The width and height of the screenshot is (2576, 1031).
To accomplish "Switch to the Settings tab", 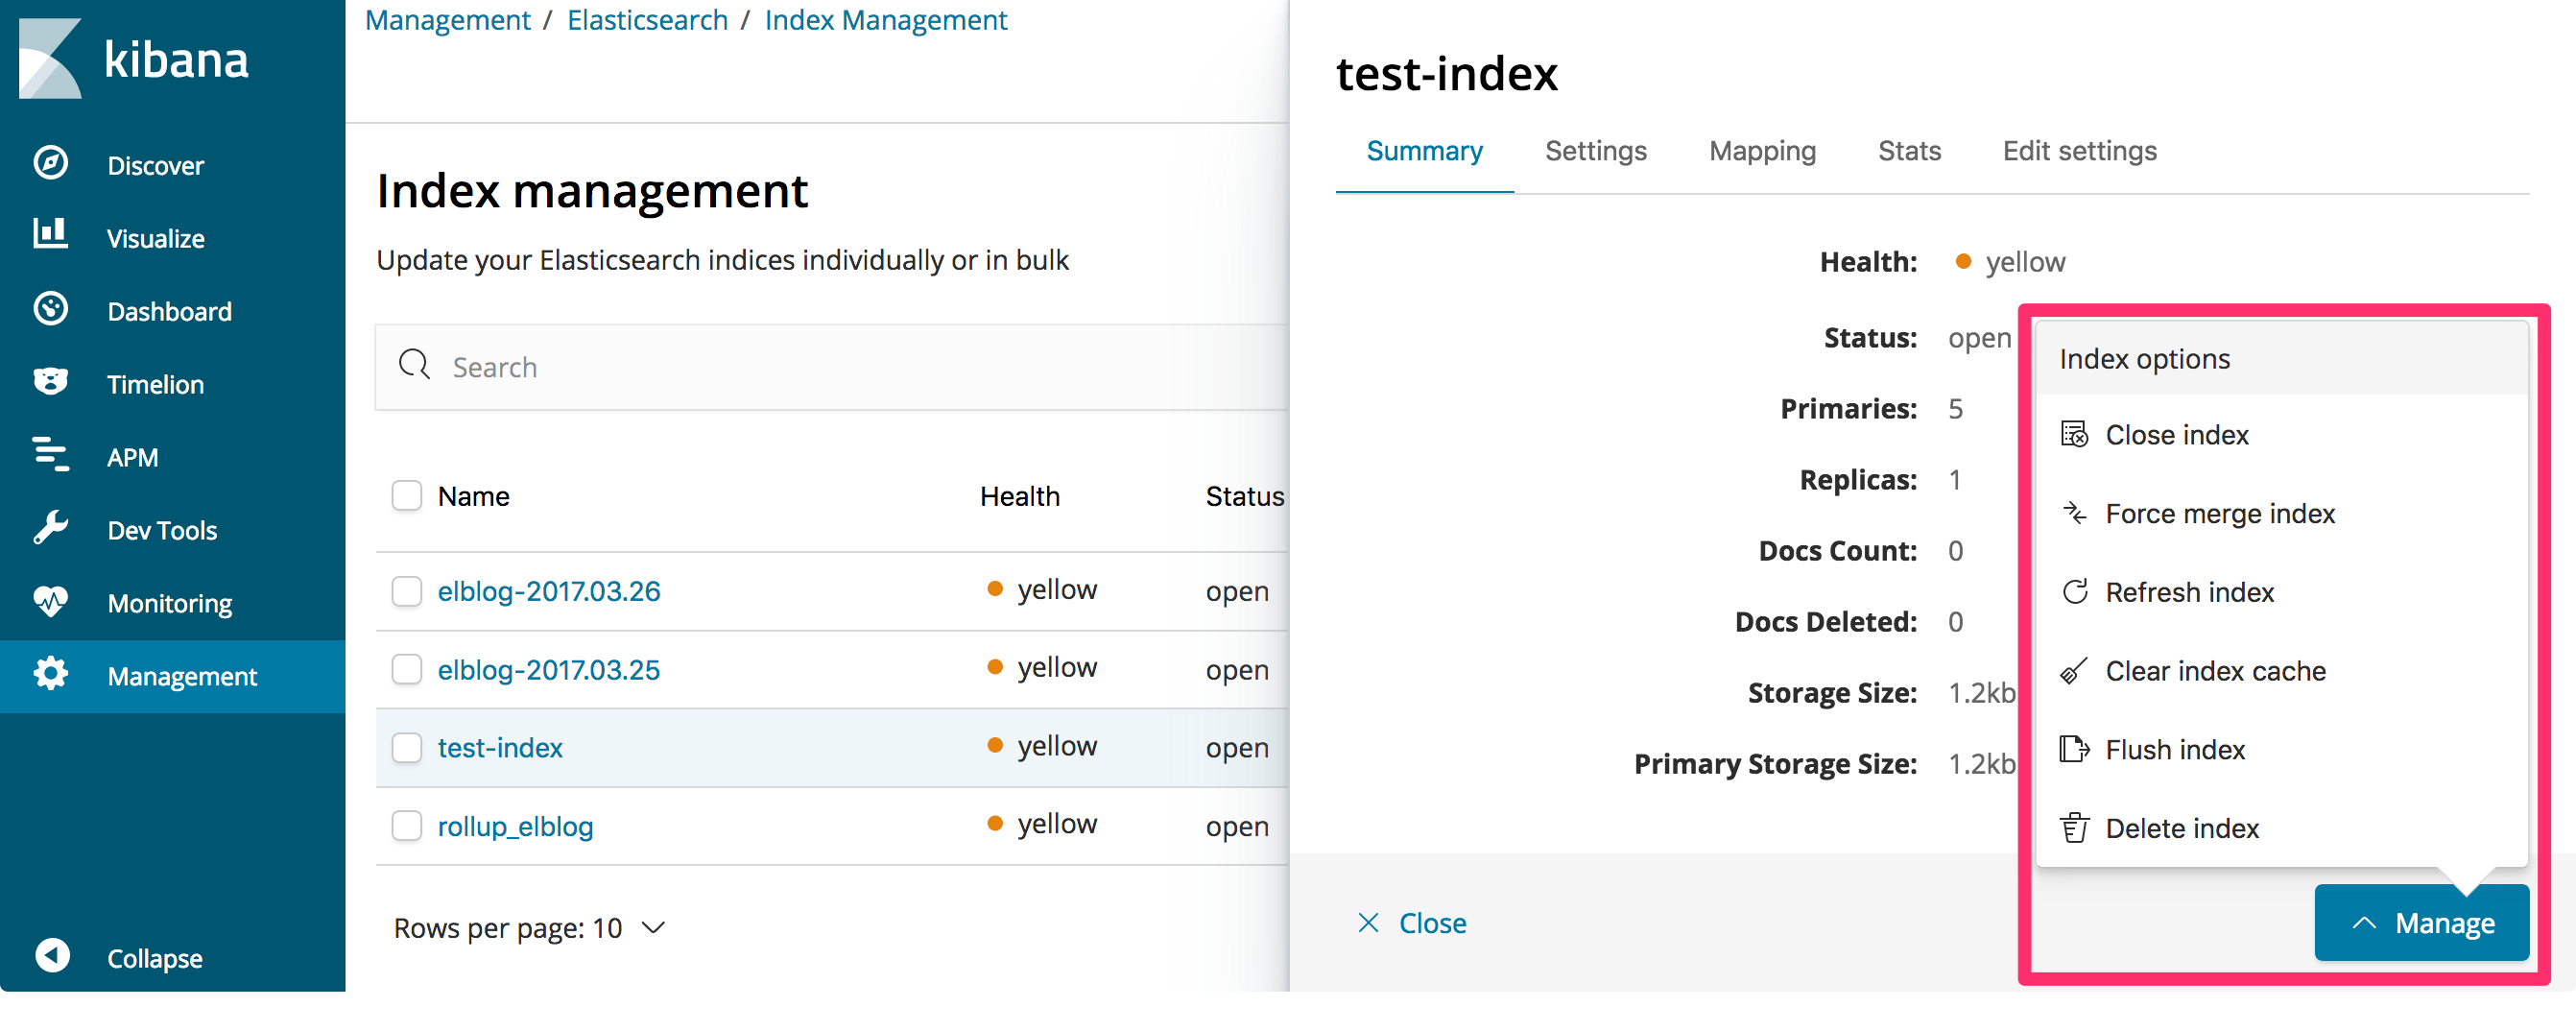I will [x=1595, y=151].
